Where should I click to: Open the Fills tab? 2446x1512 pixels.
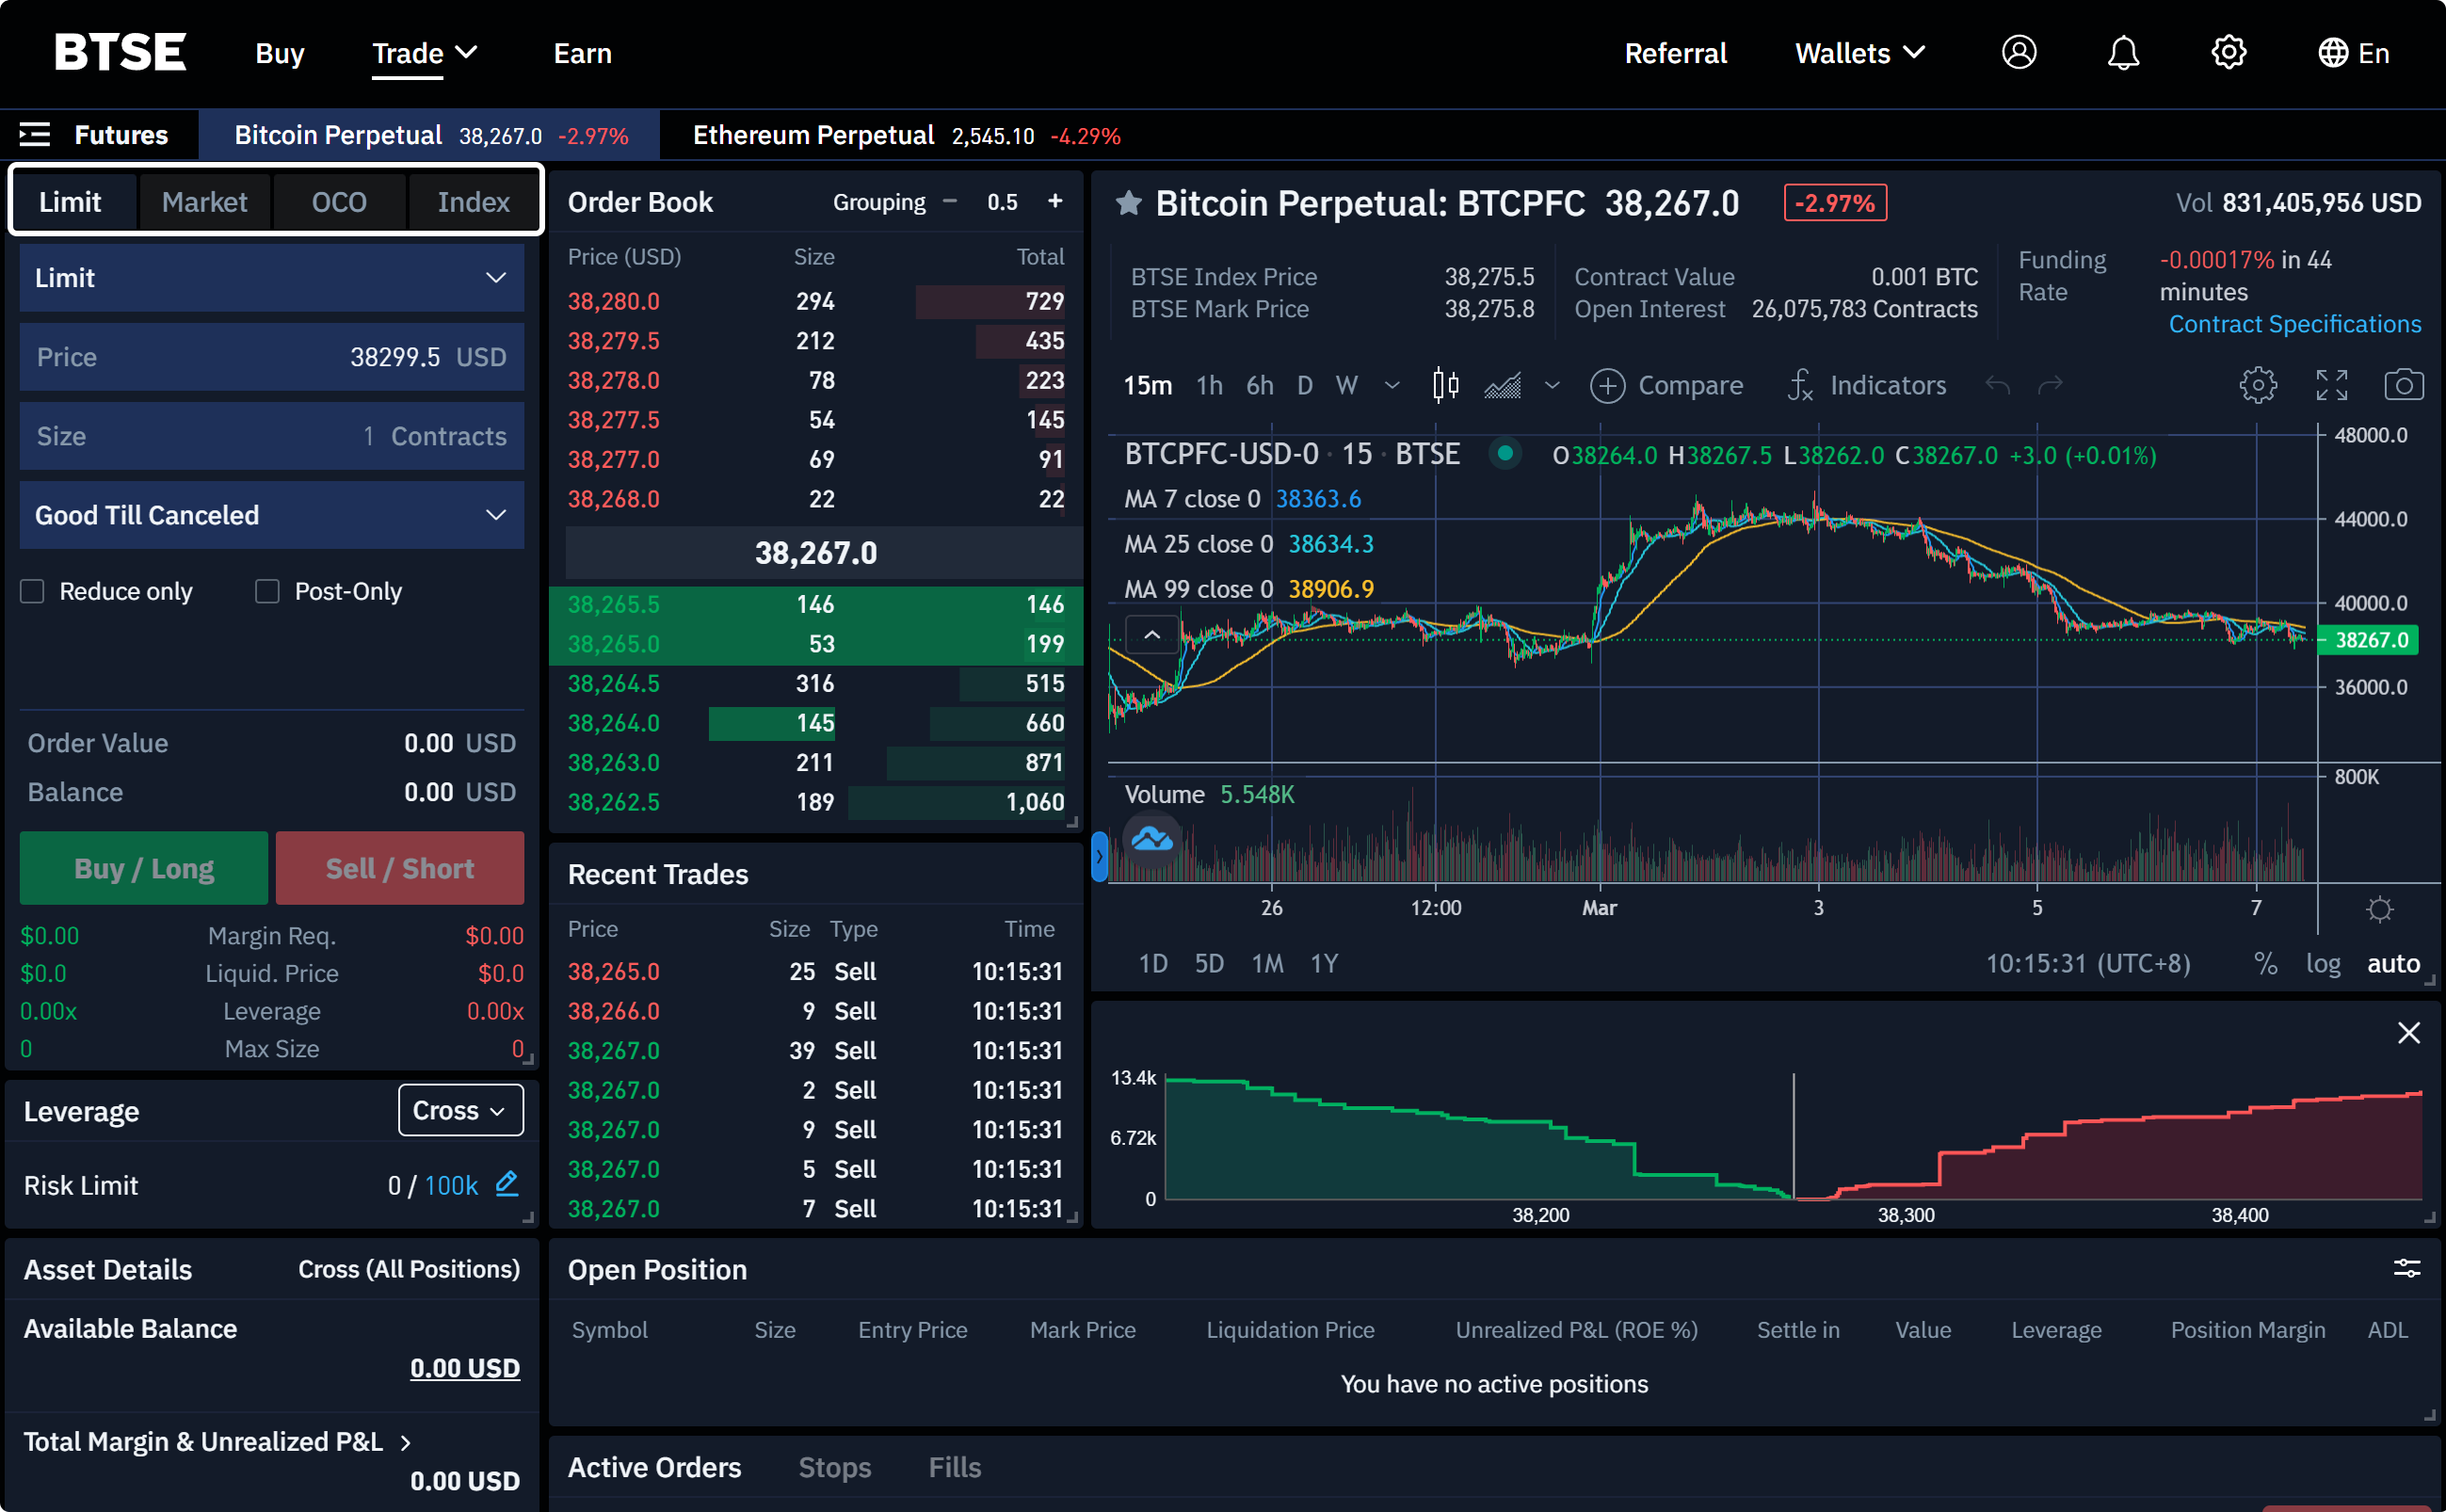[x=954, y=1467]
